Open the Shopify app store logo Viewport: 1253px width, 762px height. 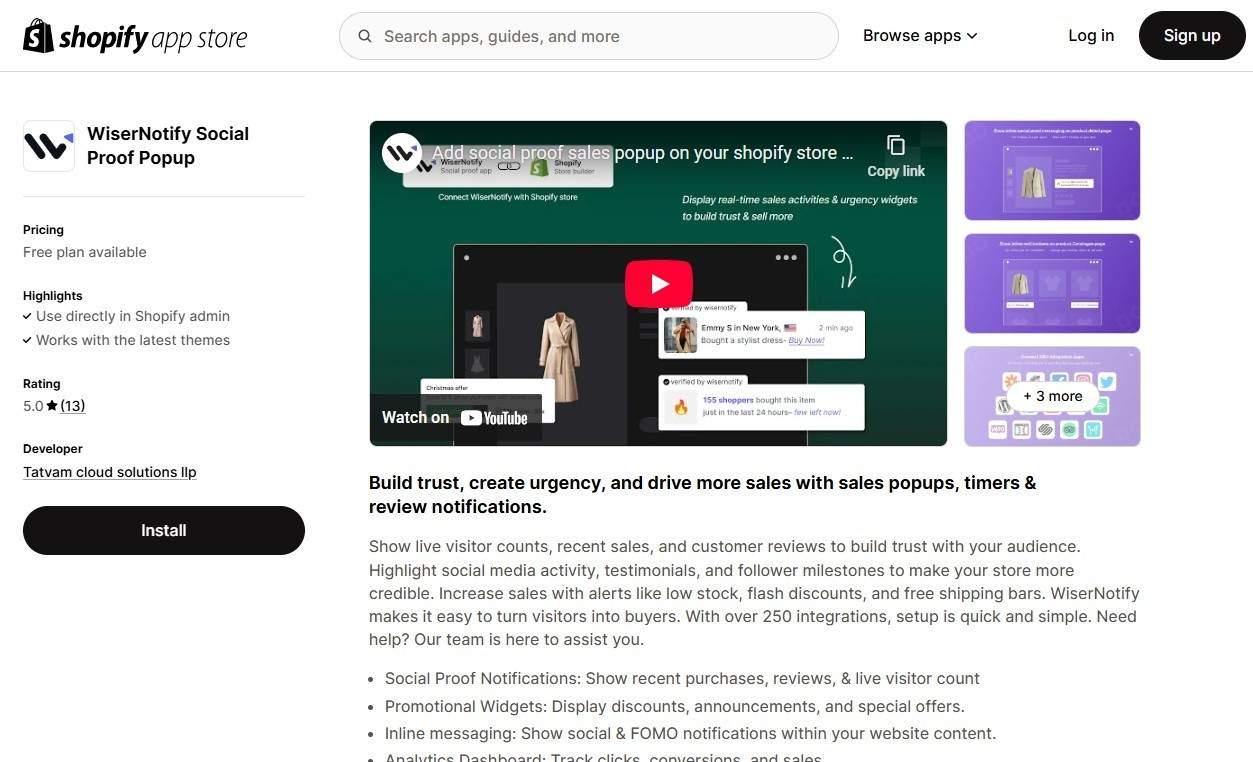click(135, 36)
